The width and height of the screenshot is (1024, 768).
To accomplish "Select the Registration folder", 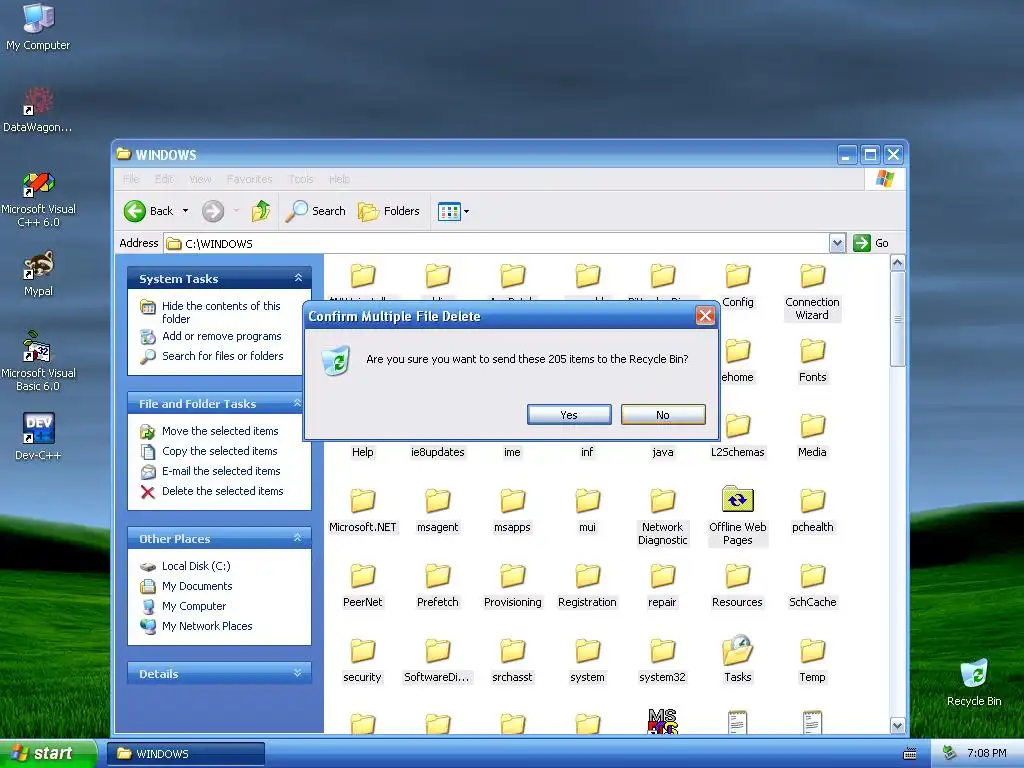I will coord(587,586).
